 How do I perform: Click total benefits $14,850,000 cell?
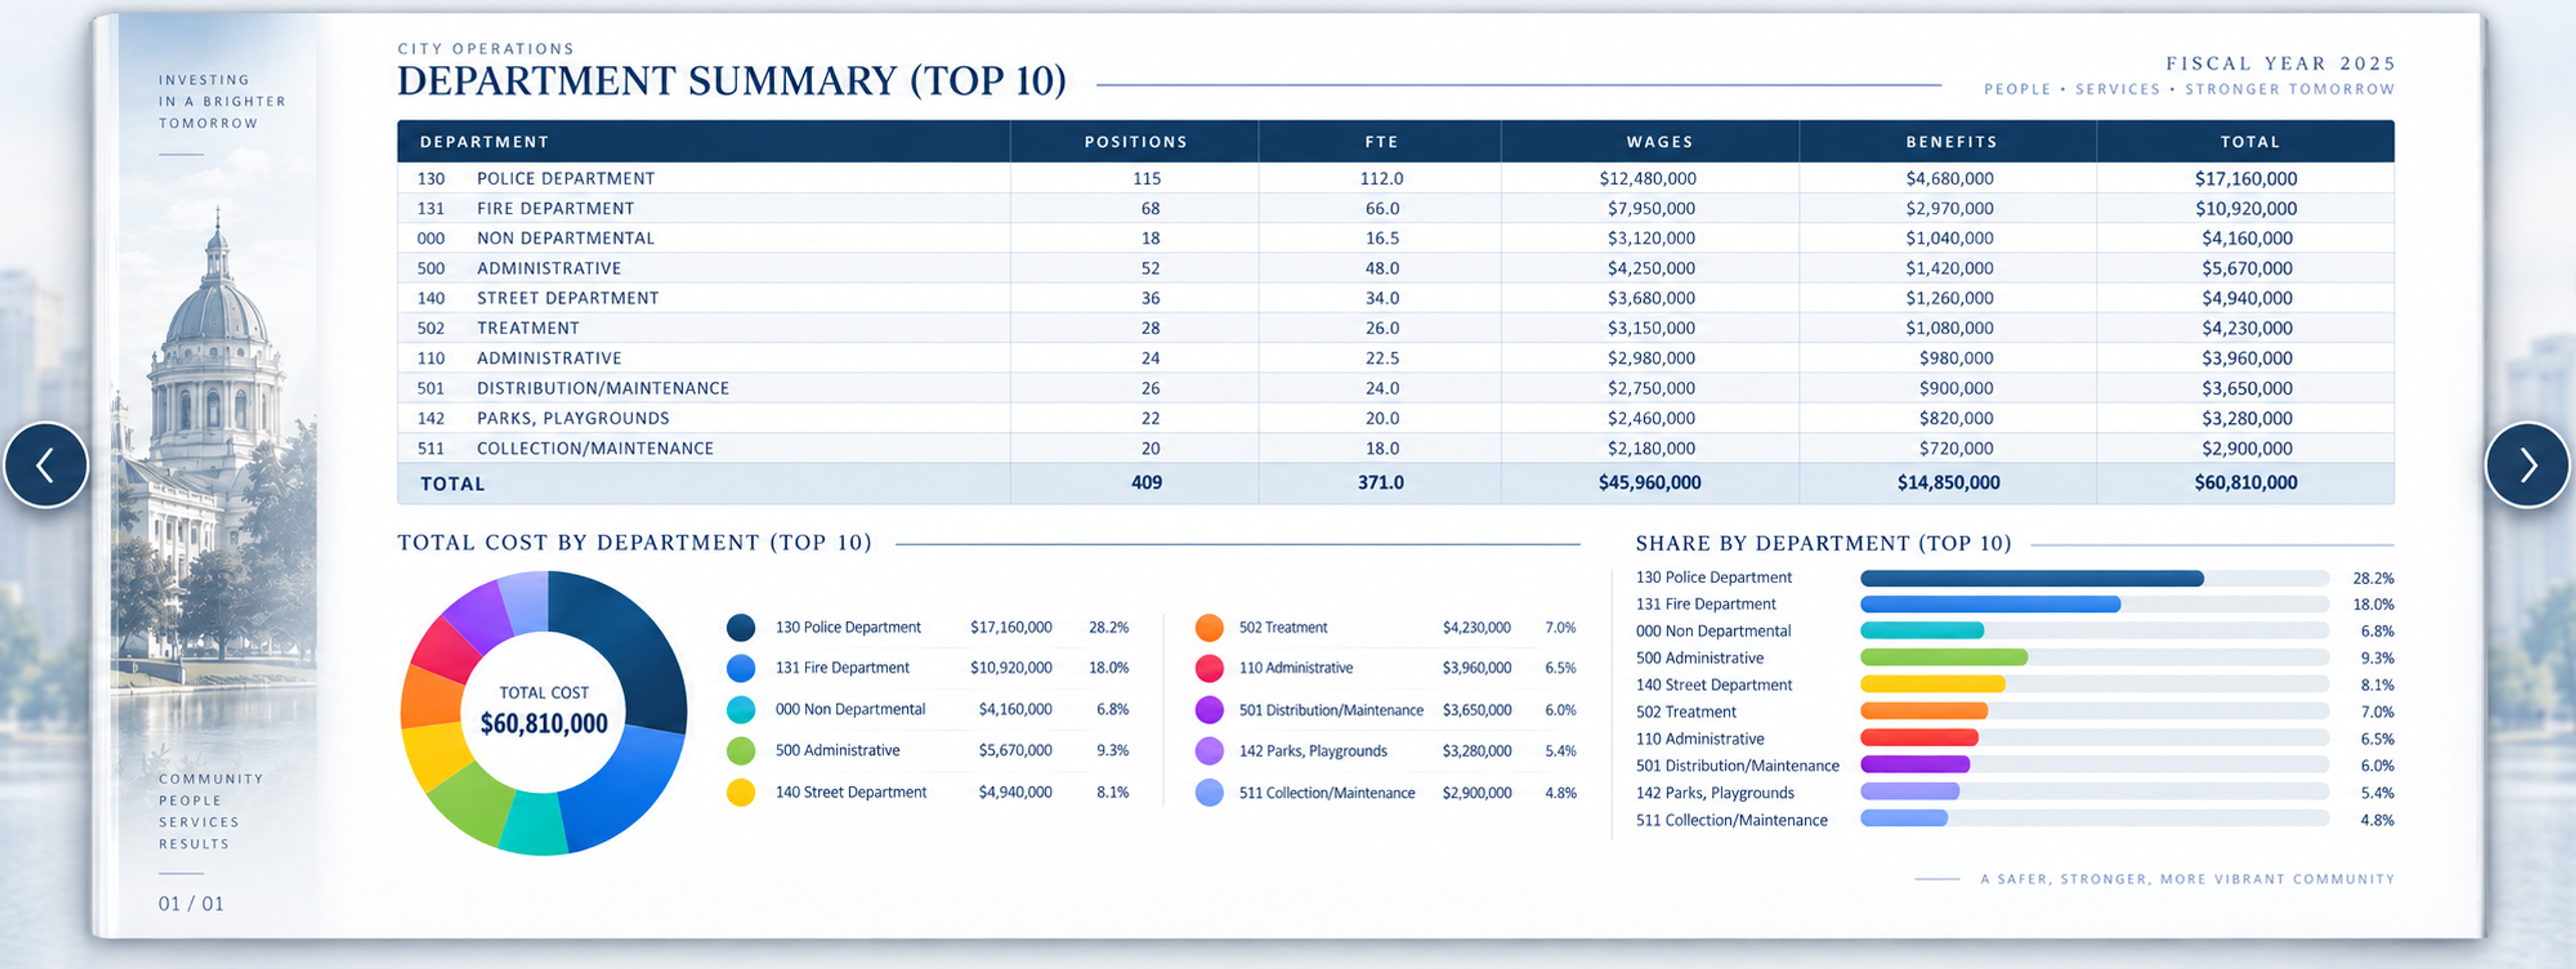pyautogui.click(x=1948, y=482)
